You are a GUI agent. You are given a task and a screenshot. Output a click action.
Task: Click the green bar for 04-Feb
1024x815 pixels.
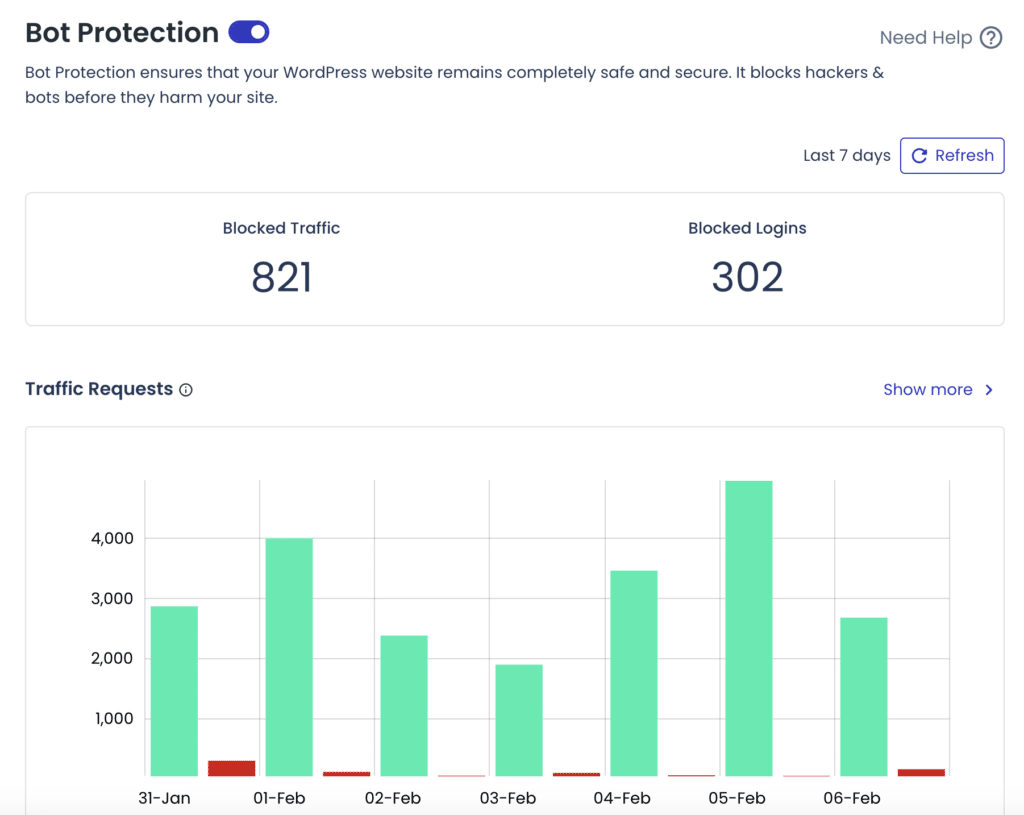pos(634,673)
